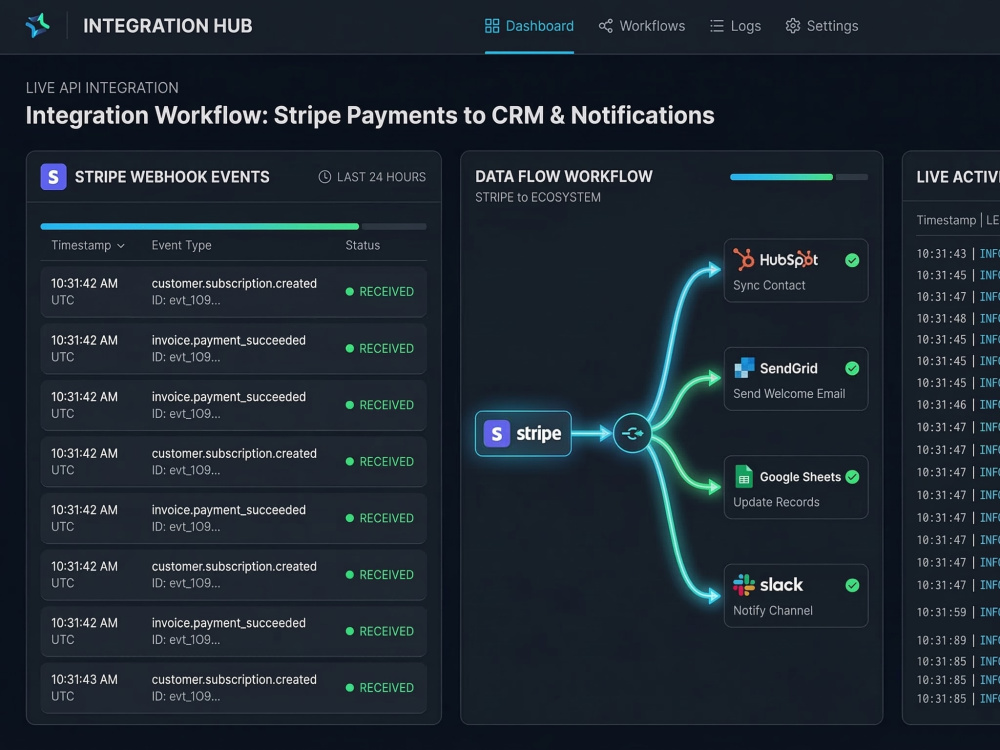This screenshot has height=750, width=1000.
Task: Click the Dashboard grid icon
Action: 492,26
